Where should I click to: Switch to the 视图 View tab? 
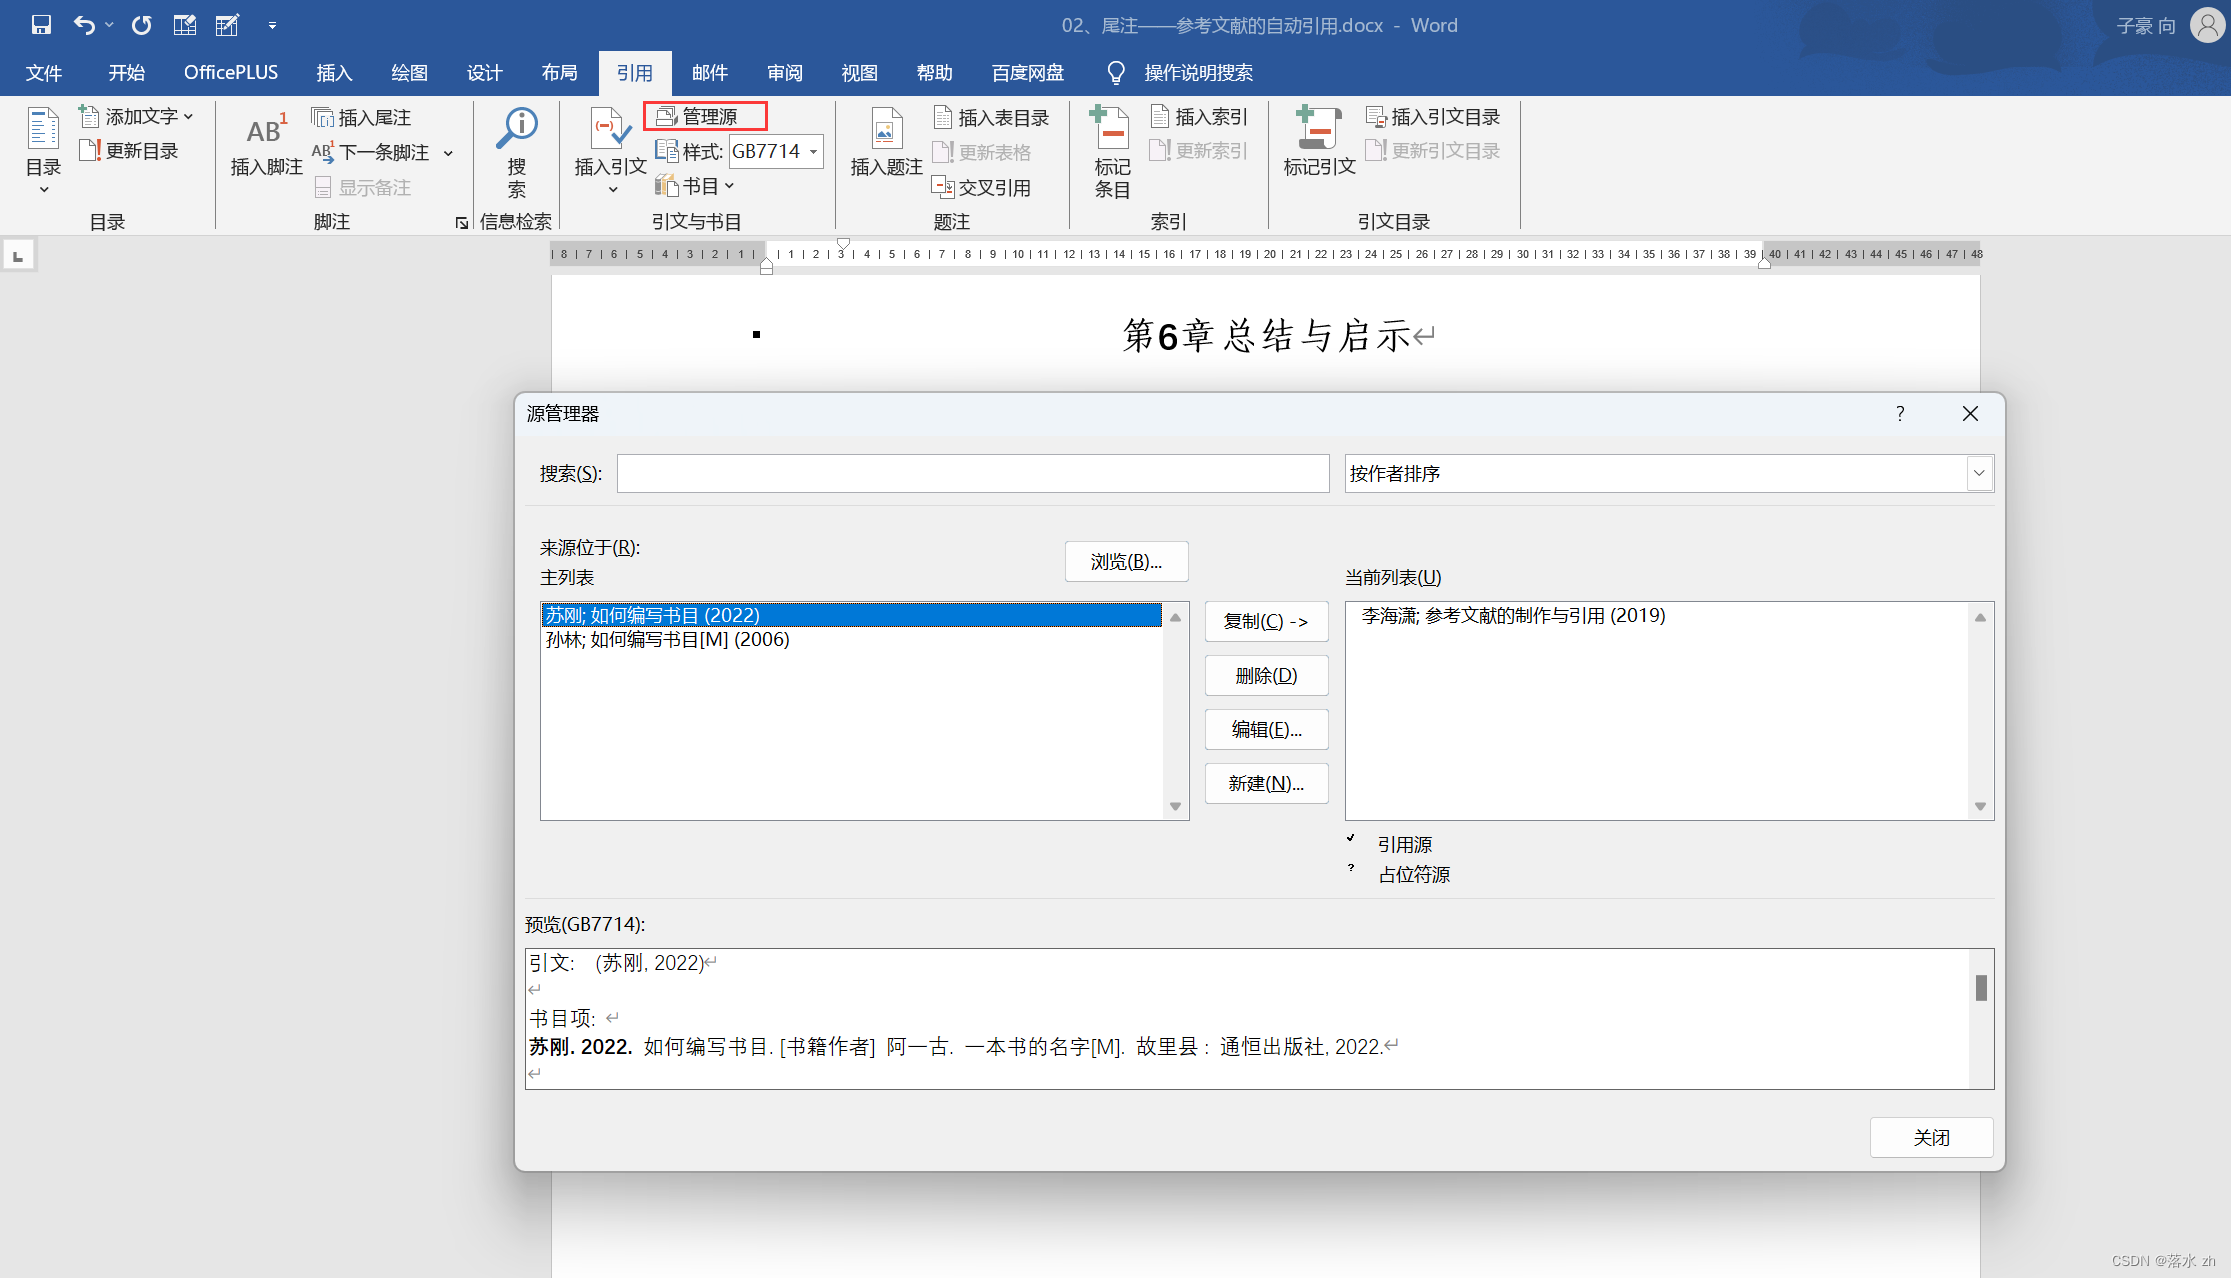click(859, 73)
